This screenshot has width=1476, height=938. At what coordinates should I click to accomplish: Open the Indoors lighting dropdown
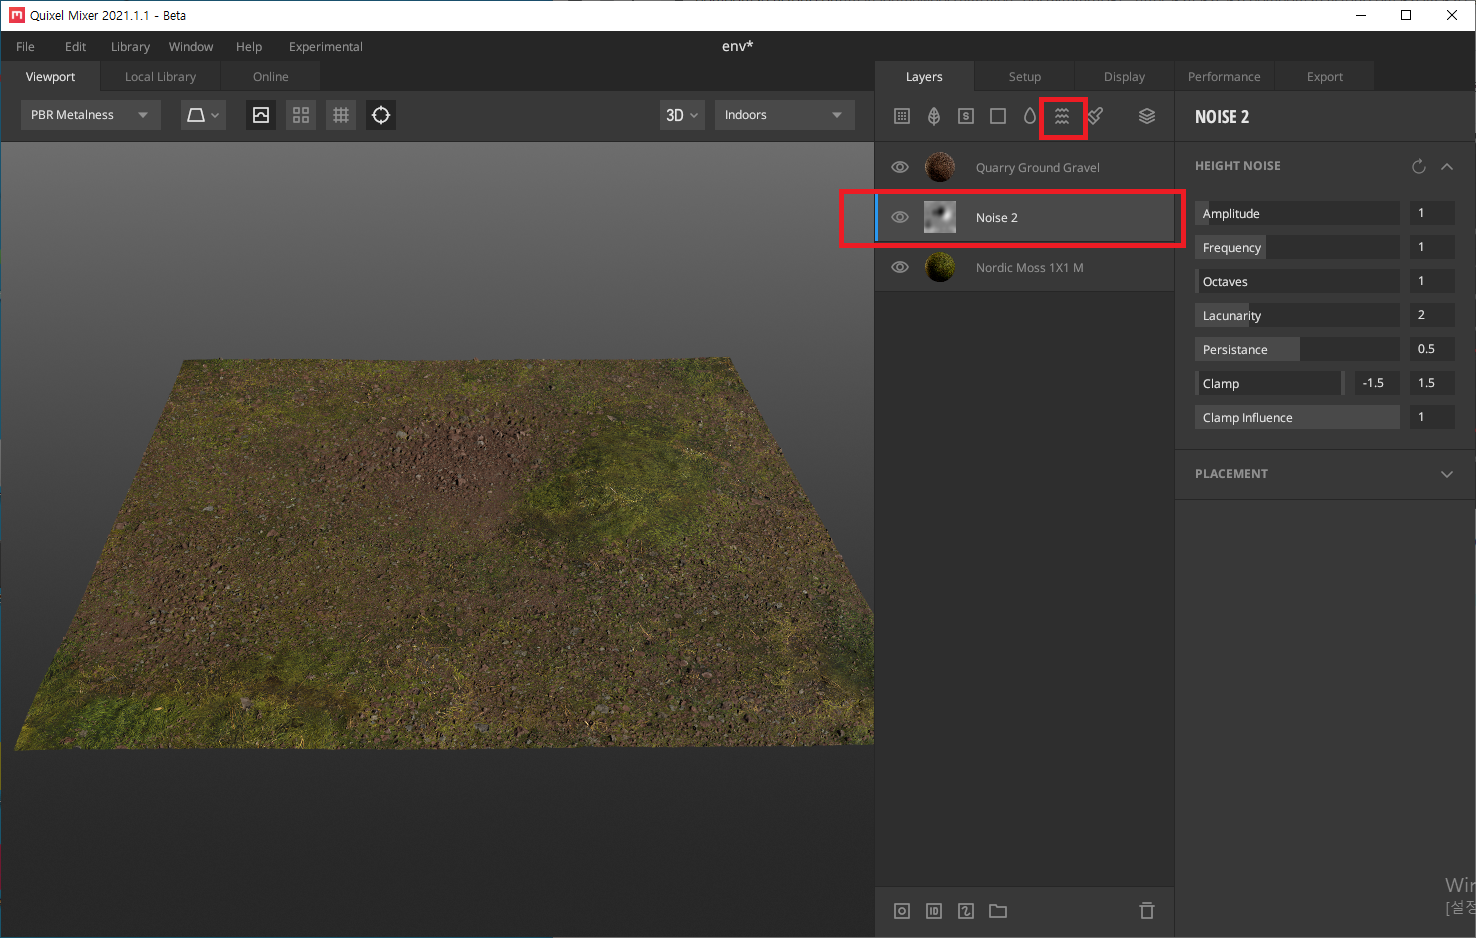785,115
